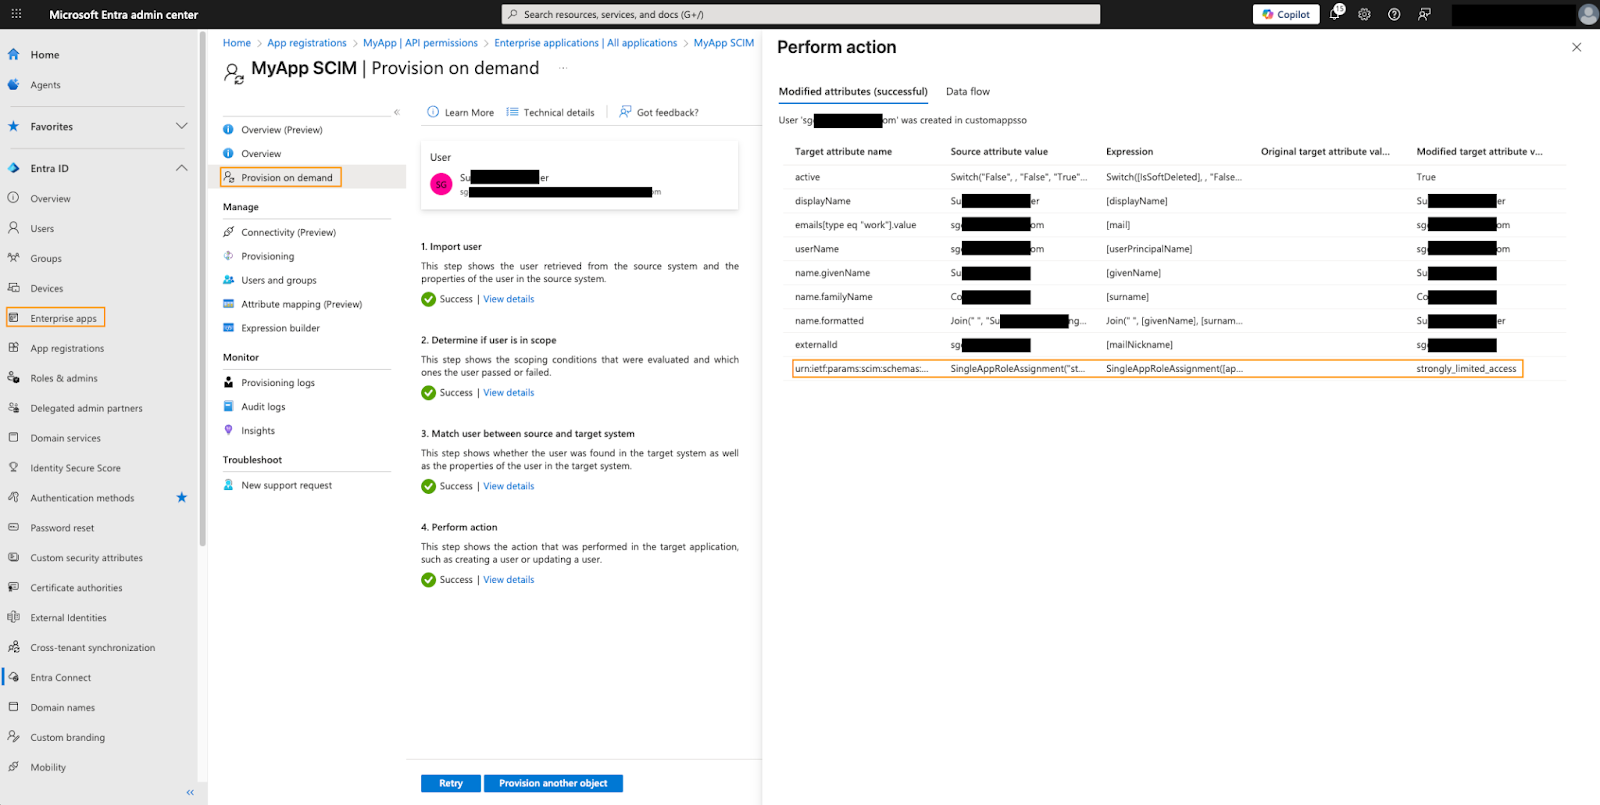Close the Perform action panel
The width and height of the screenshot is (1600, 805).
click(1576, 47)
